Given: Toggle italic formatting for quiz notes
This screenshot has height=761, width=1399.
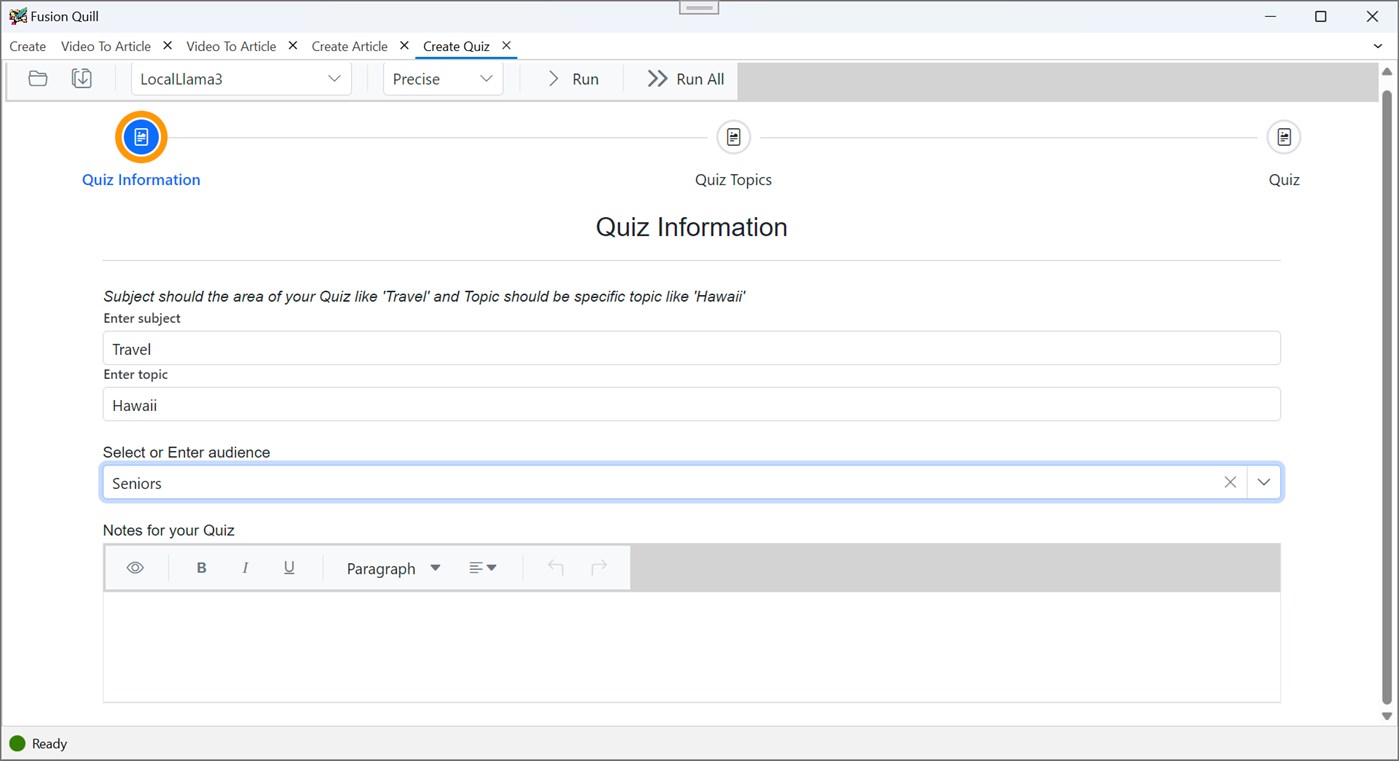Looking at the screenshot, I should pyautogui.click(x=245, y=567).
